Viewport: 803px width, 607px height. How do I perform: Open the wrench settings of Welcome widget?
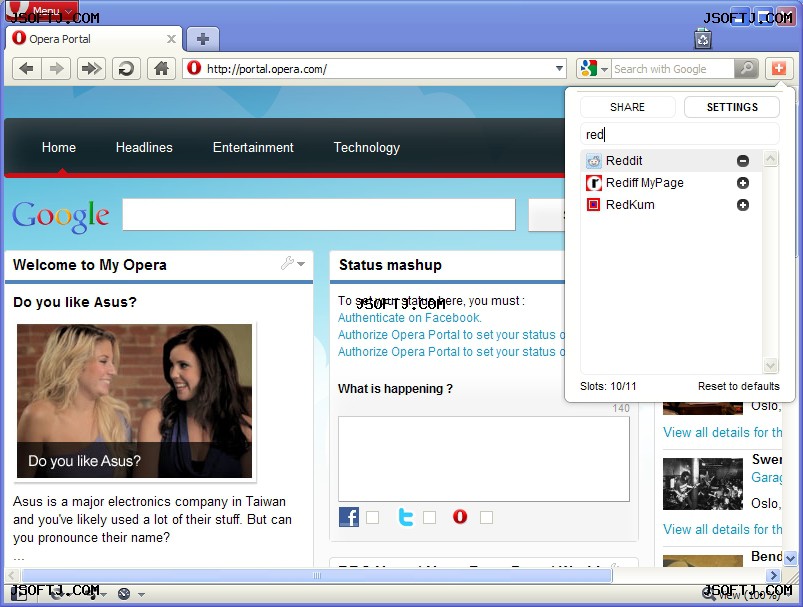[287, 263]
